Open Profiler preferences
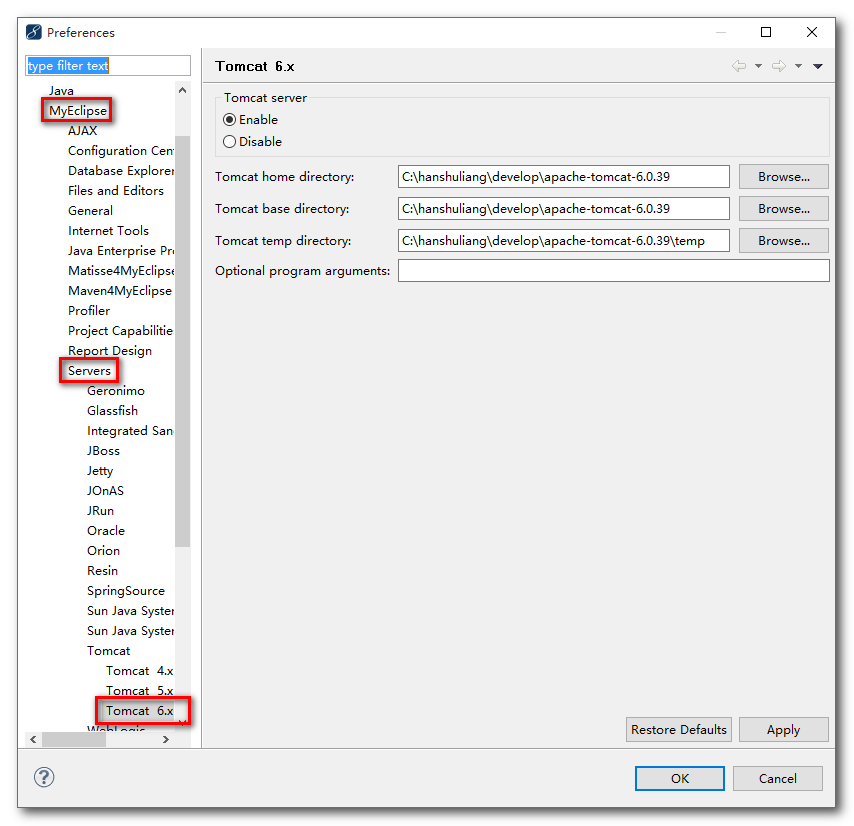This screenshot has width=854, height=826. (89, 311)
